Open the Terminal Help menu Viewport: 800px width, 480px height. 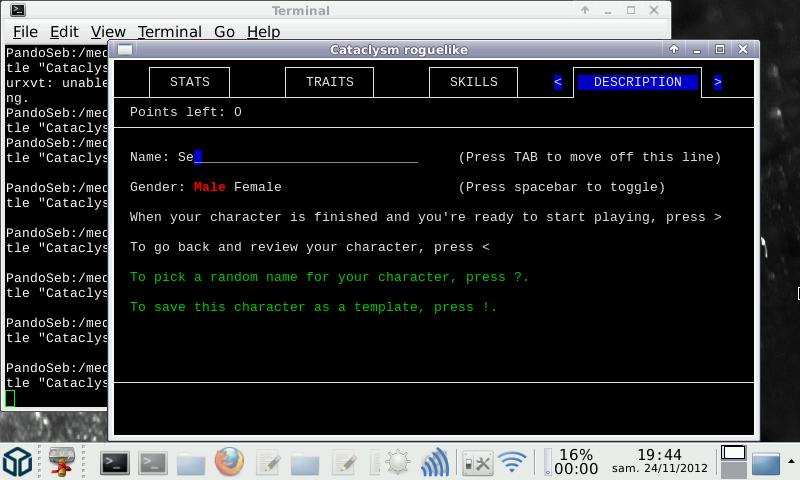point(264,32)
